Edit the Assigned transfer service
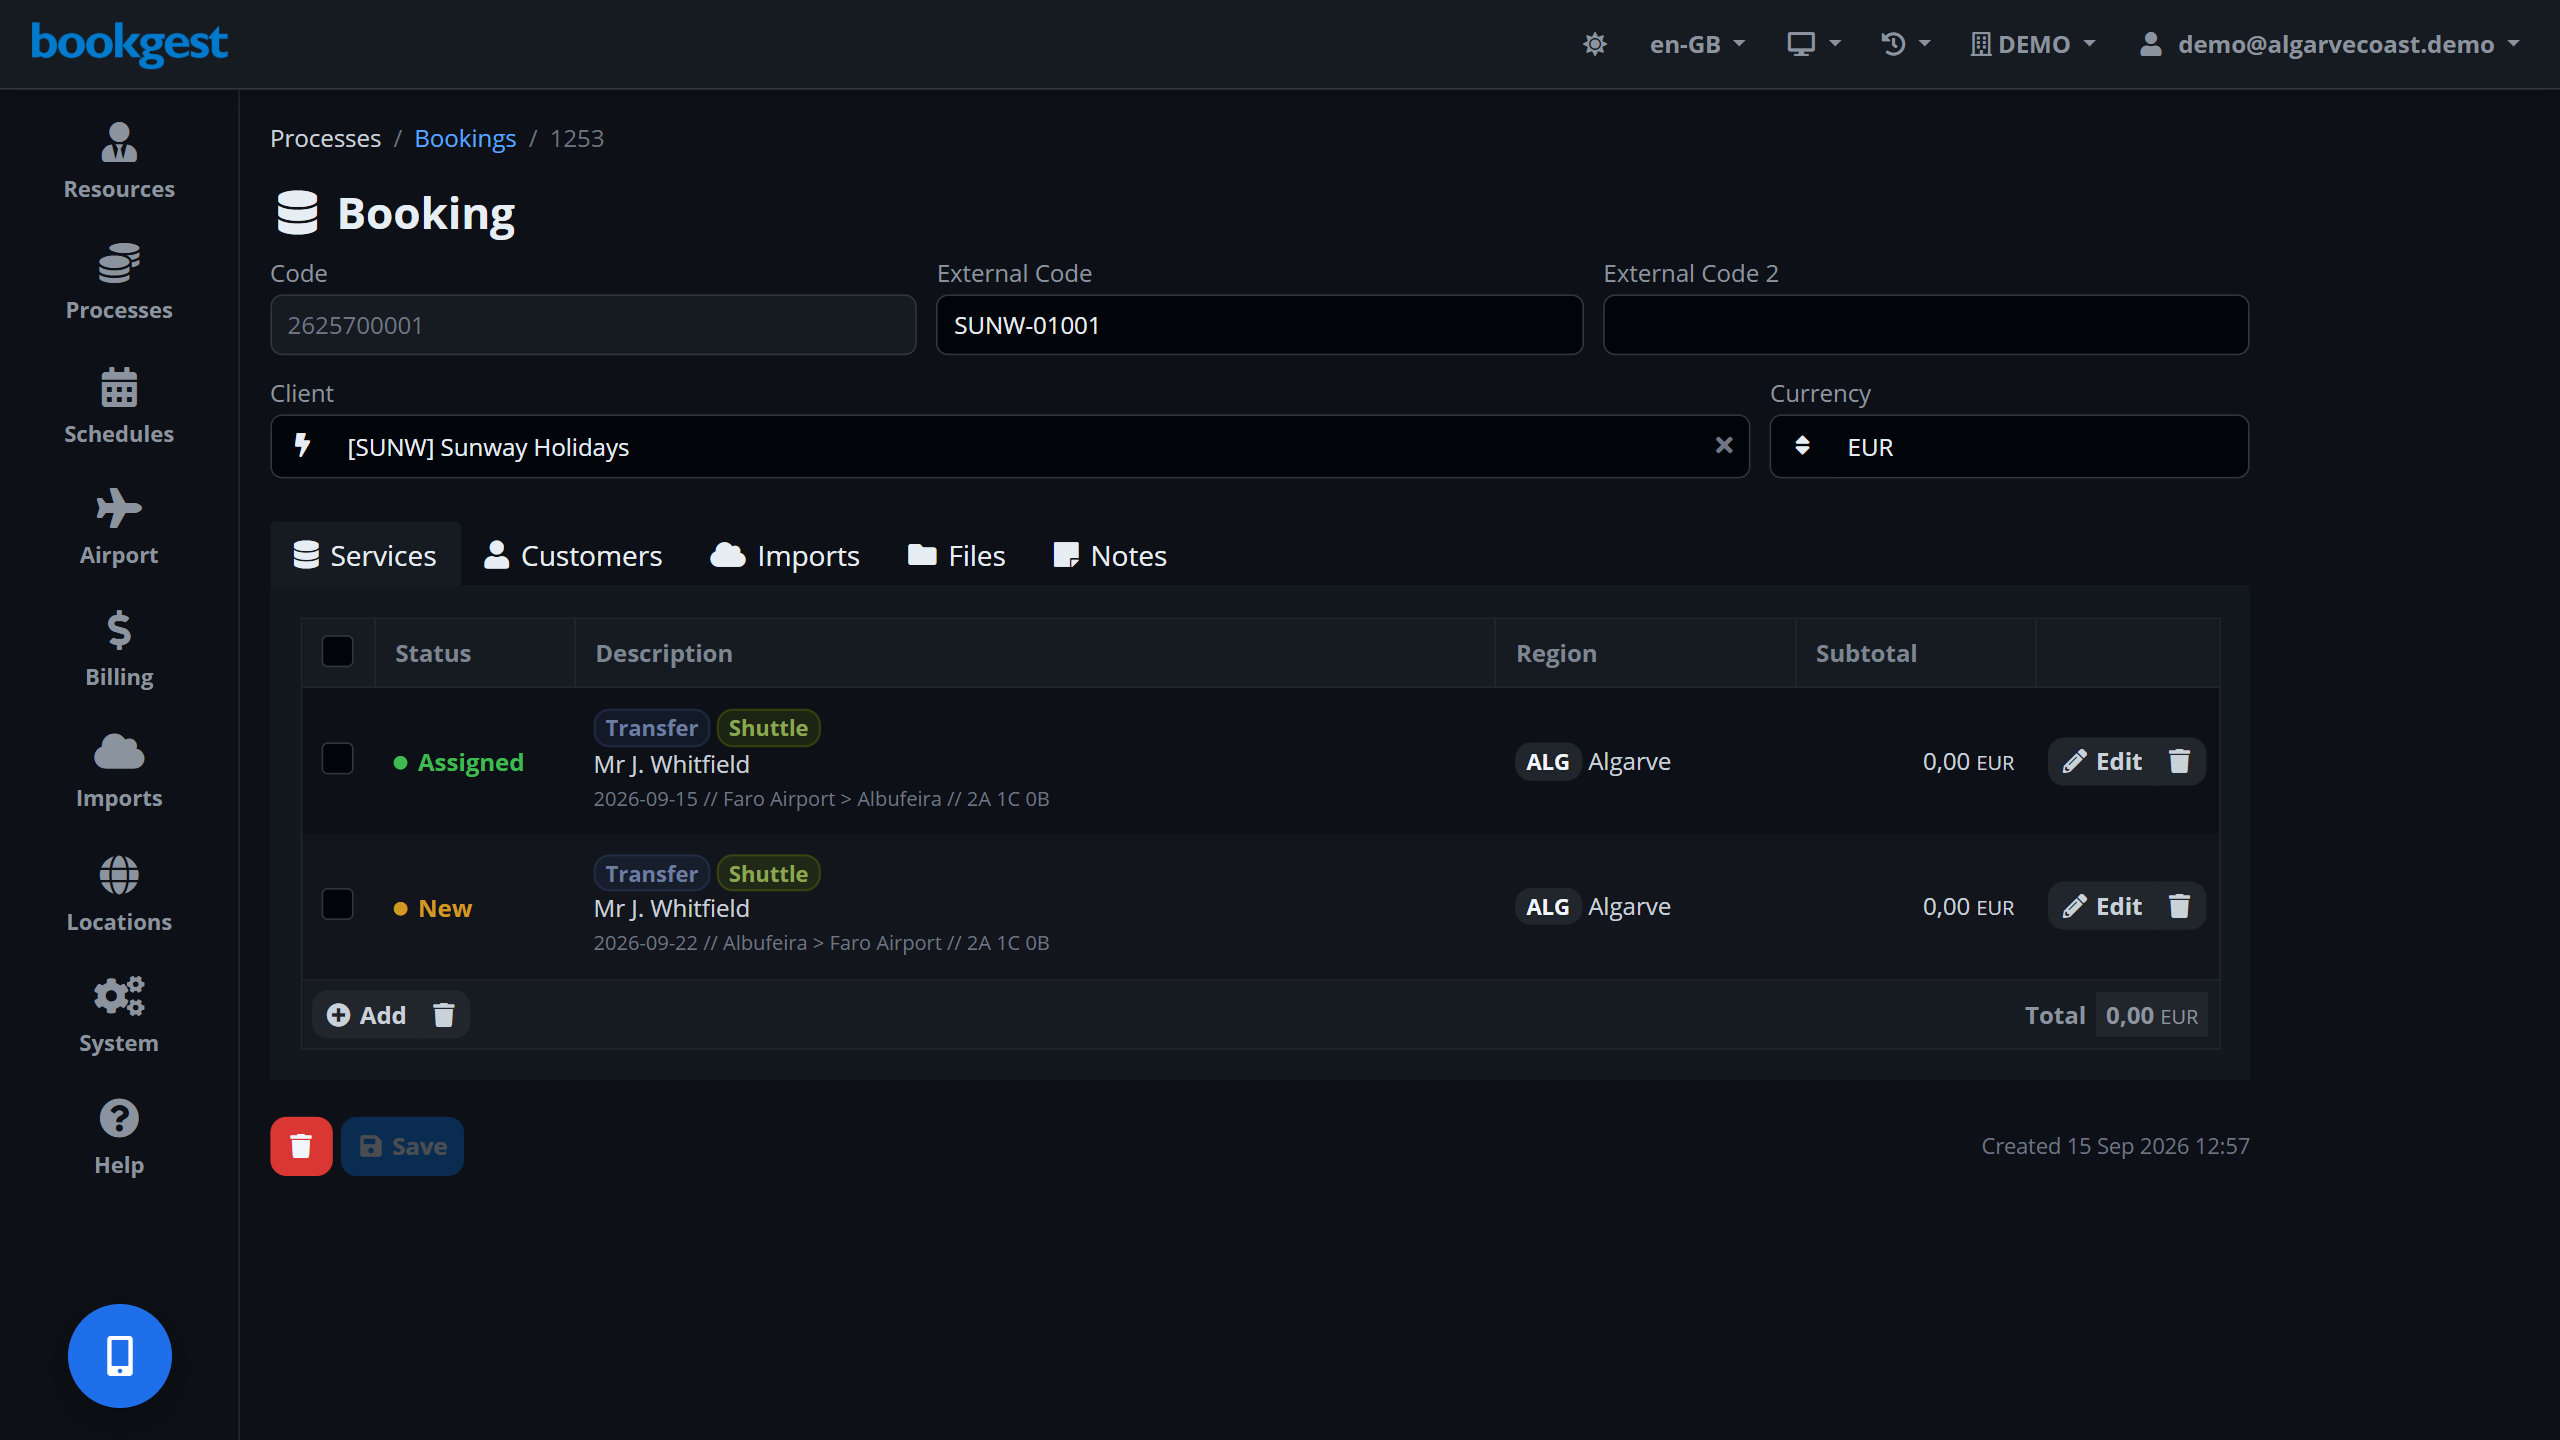This screenshot has height=1440, width=2560. tap(2103, 762)
